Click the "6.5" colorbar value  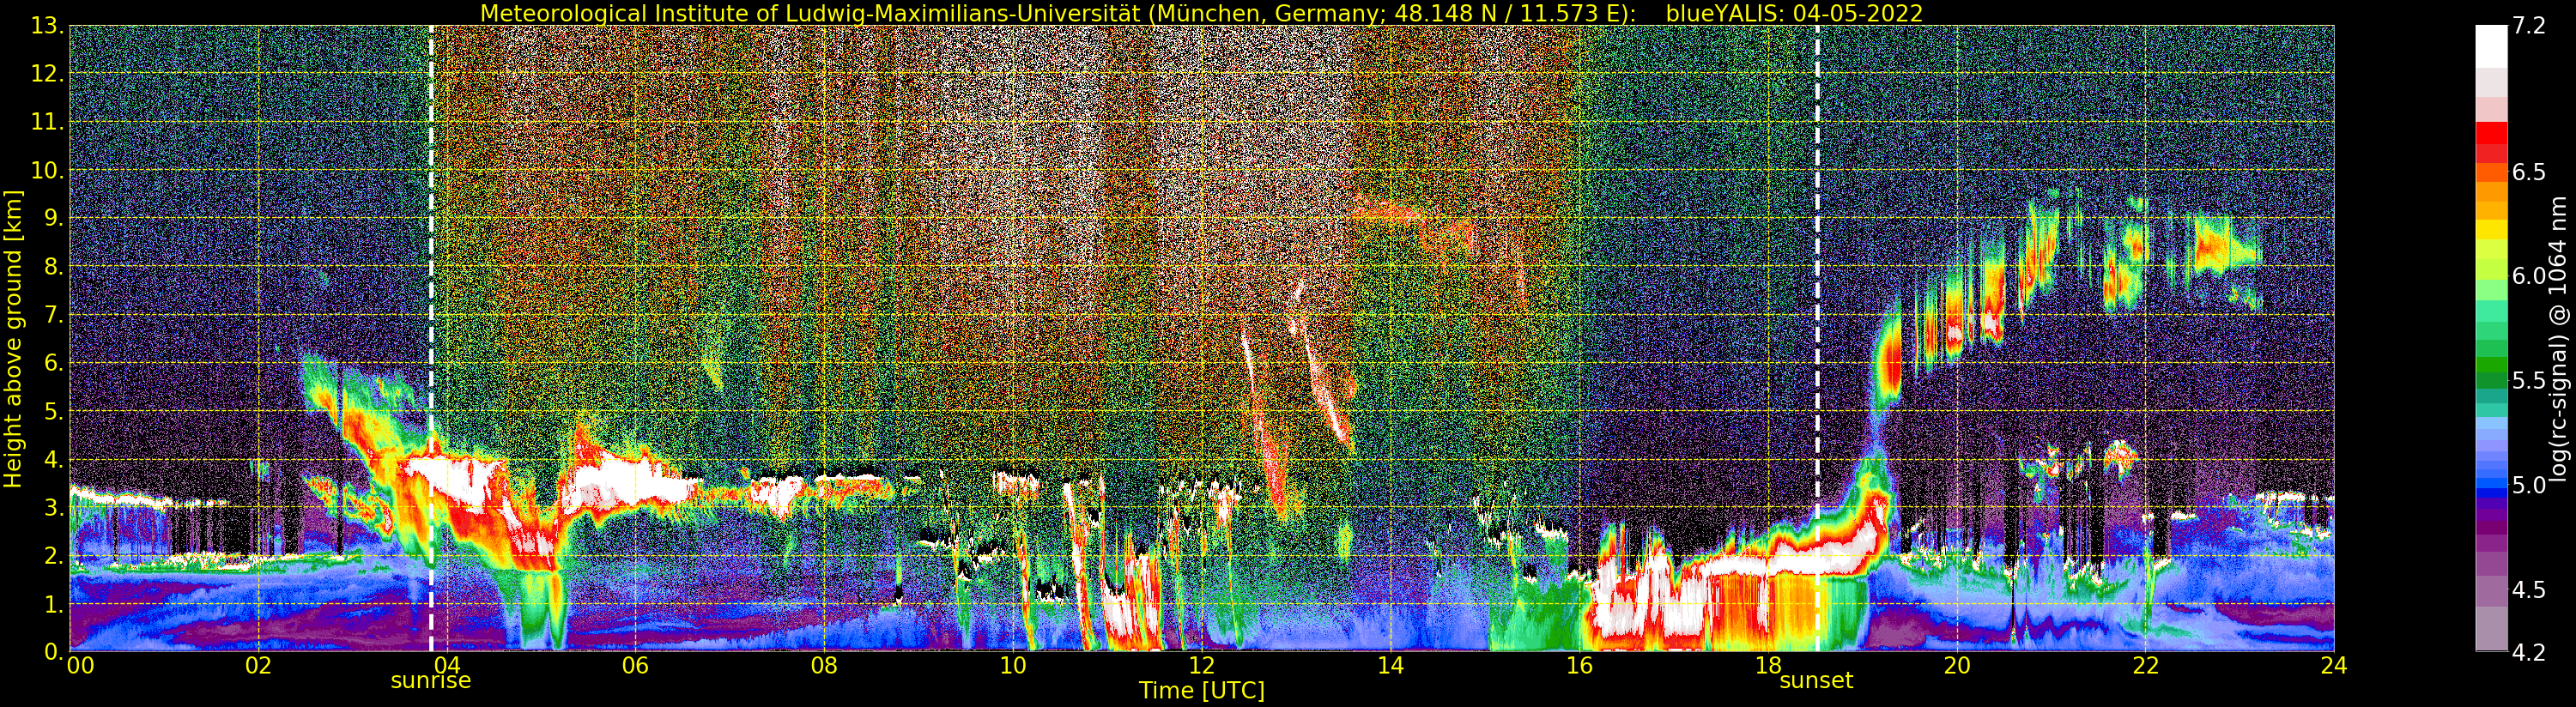click(x=2529, y=172)
